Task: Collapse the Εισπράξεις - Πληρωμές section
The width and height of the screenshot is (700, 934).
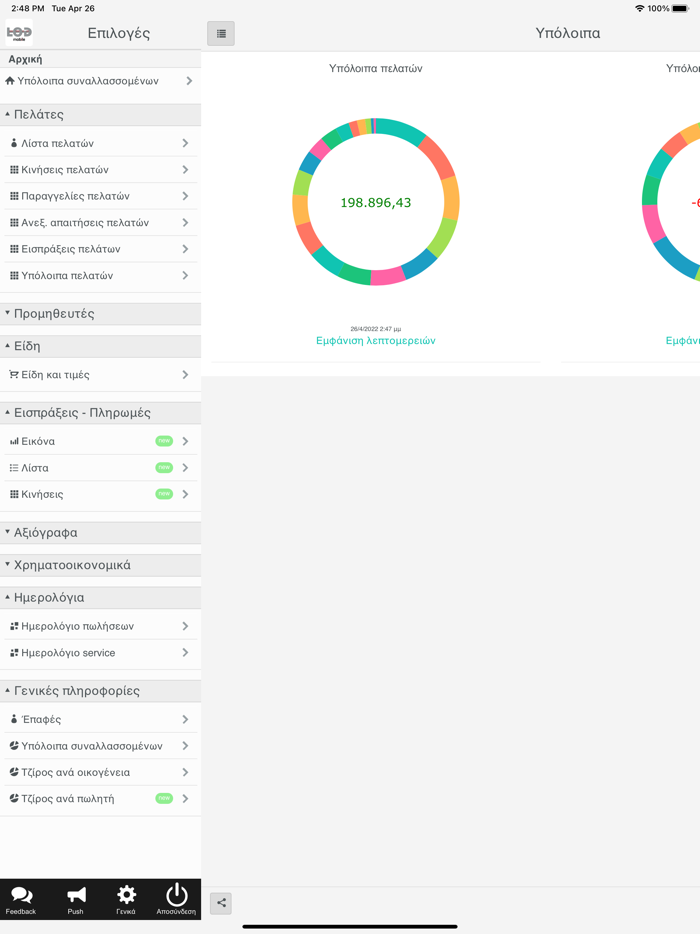Action: 100,413
